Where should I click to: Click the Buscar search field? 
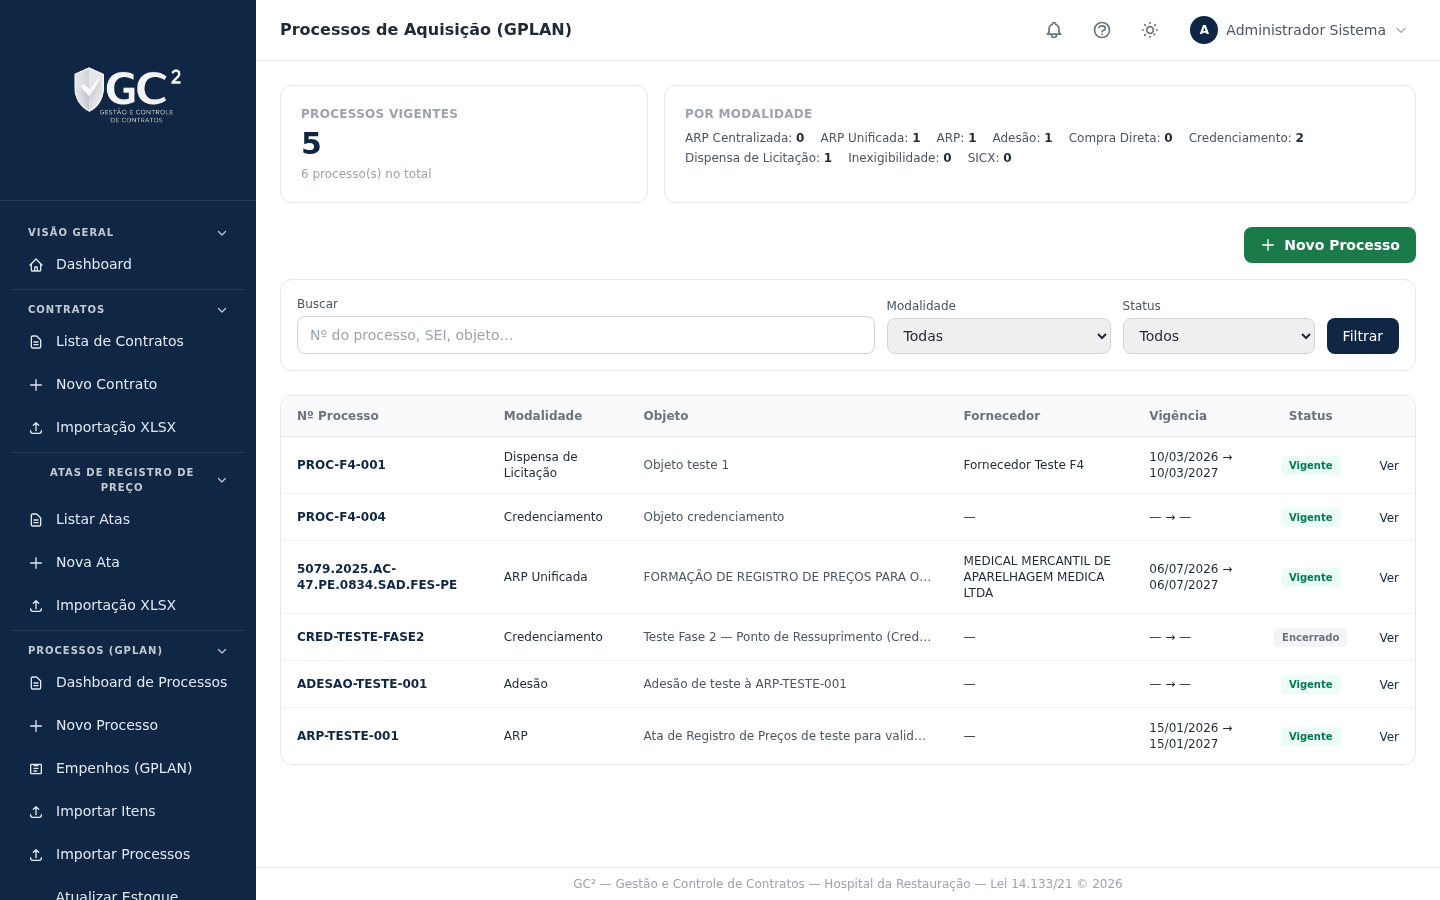pos(586,335)
